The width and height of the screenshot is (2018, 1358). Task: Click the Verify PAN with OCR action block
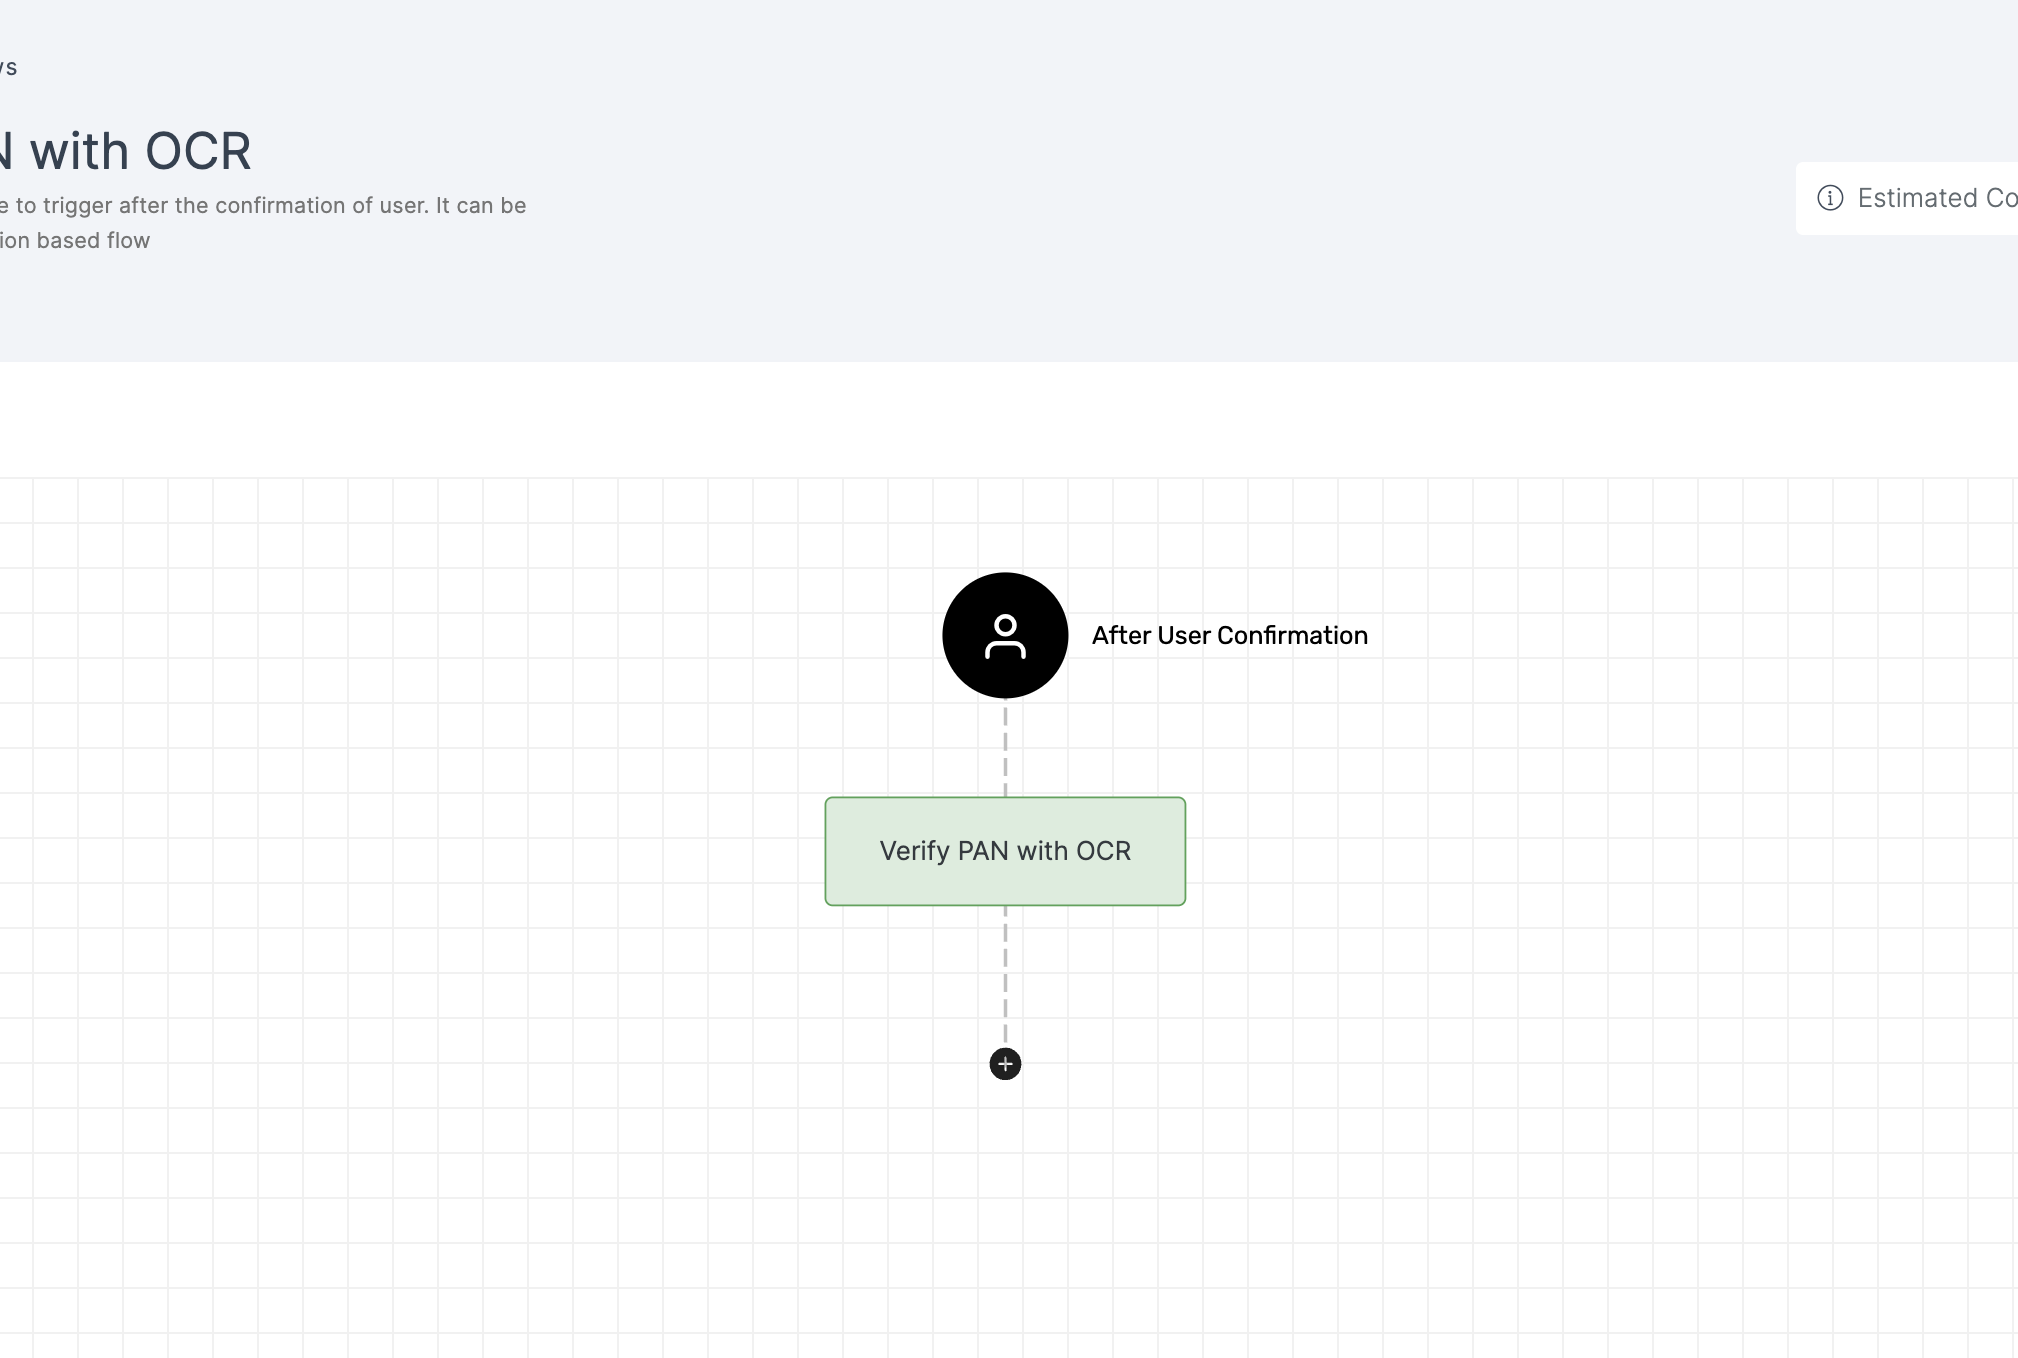click(1004, 850)
